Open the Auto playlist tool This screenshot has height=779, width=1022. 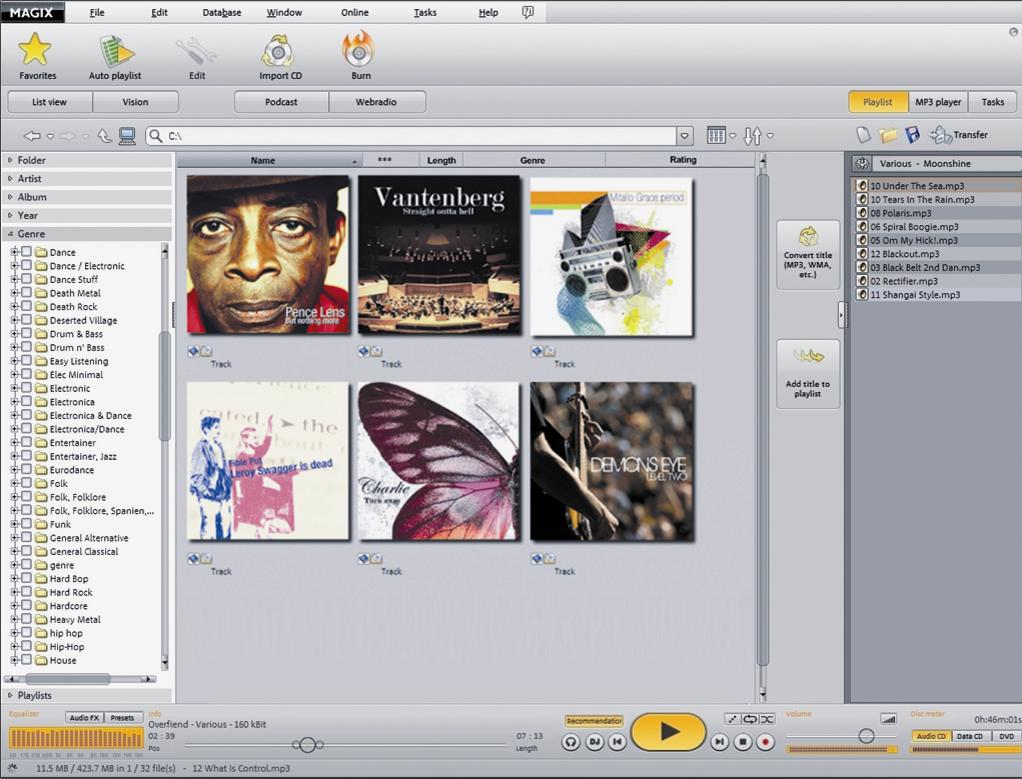[x=115, y=50]
